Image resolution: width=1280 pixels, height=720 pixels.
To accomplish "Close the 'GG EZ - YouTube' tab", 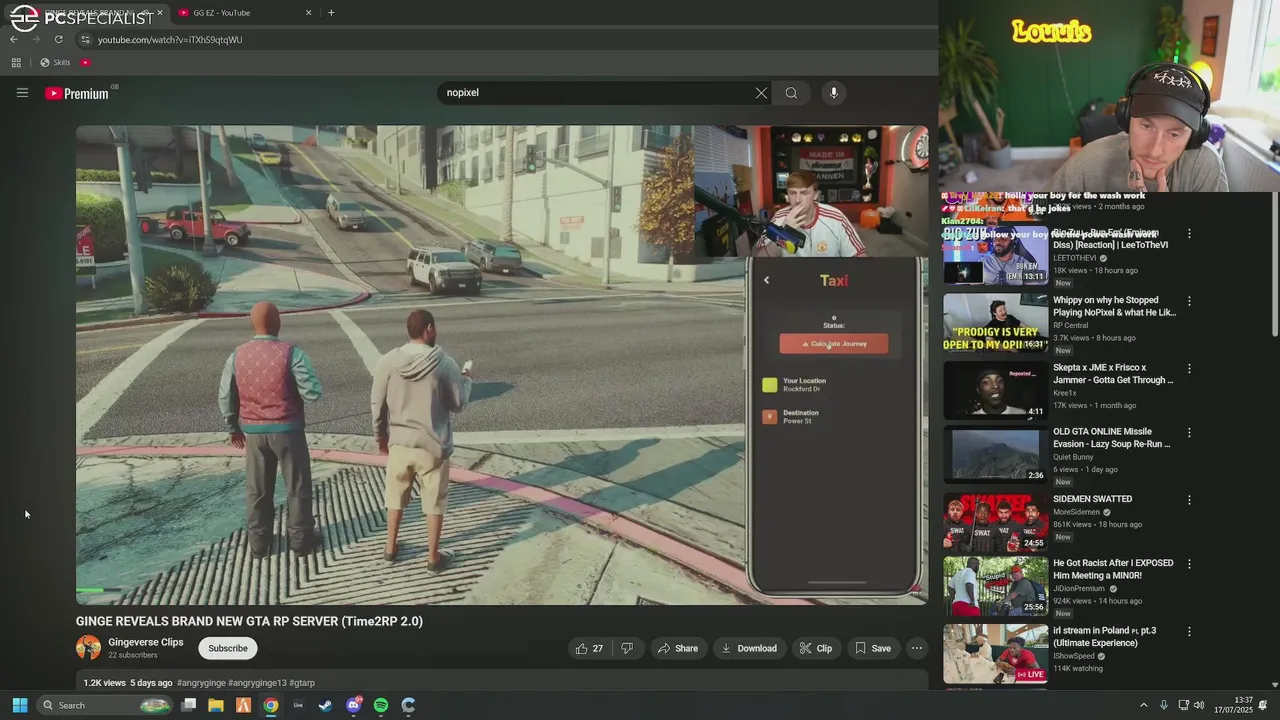I will pos(308,13).
